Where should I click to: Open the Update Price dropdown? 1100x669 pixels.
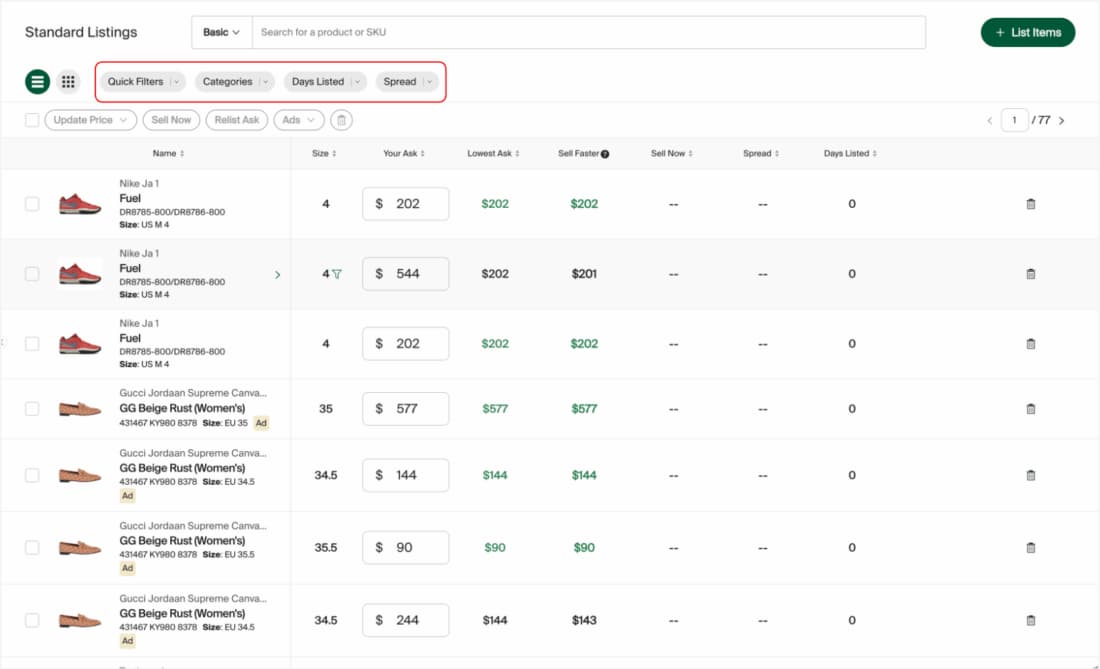click(x=90, y=119)
